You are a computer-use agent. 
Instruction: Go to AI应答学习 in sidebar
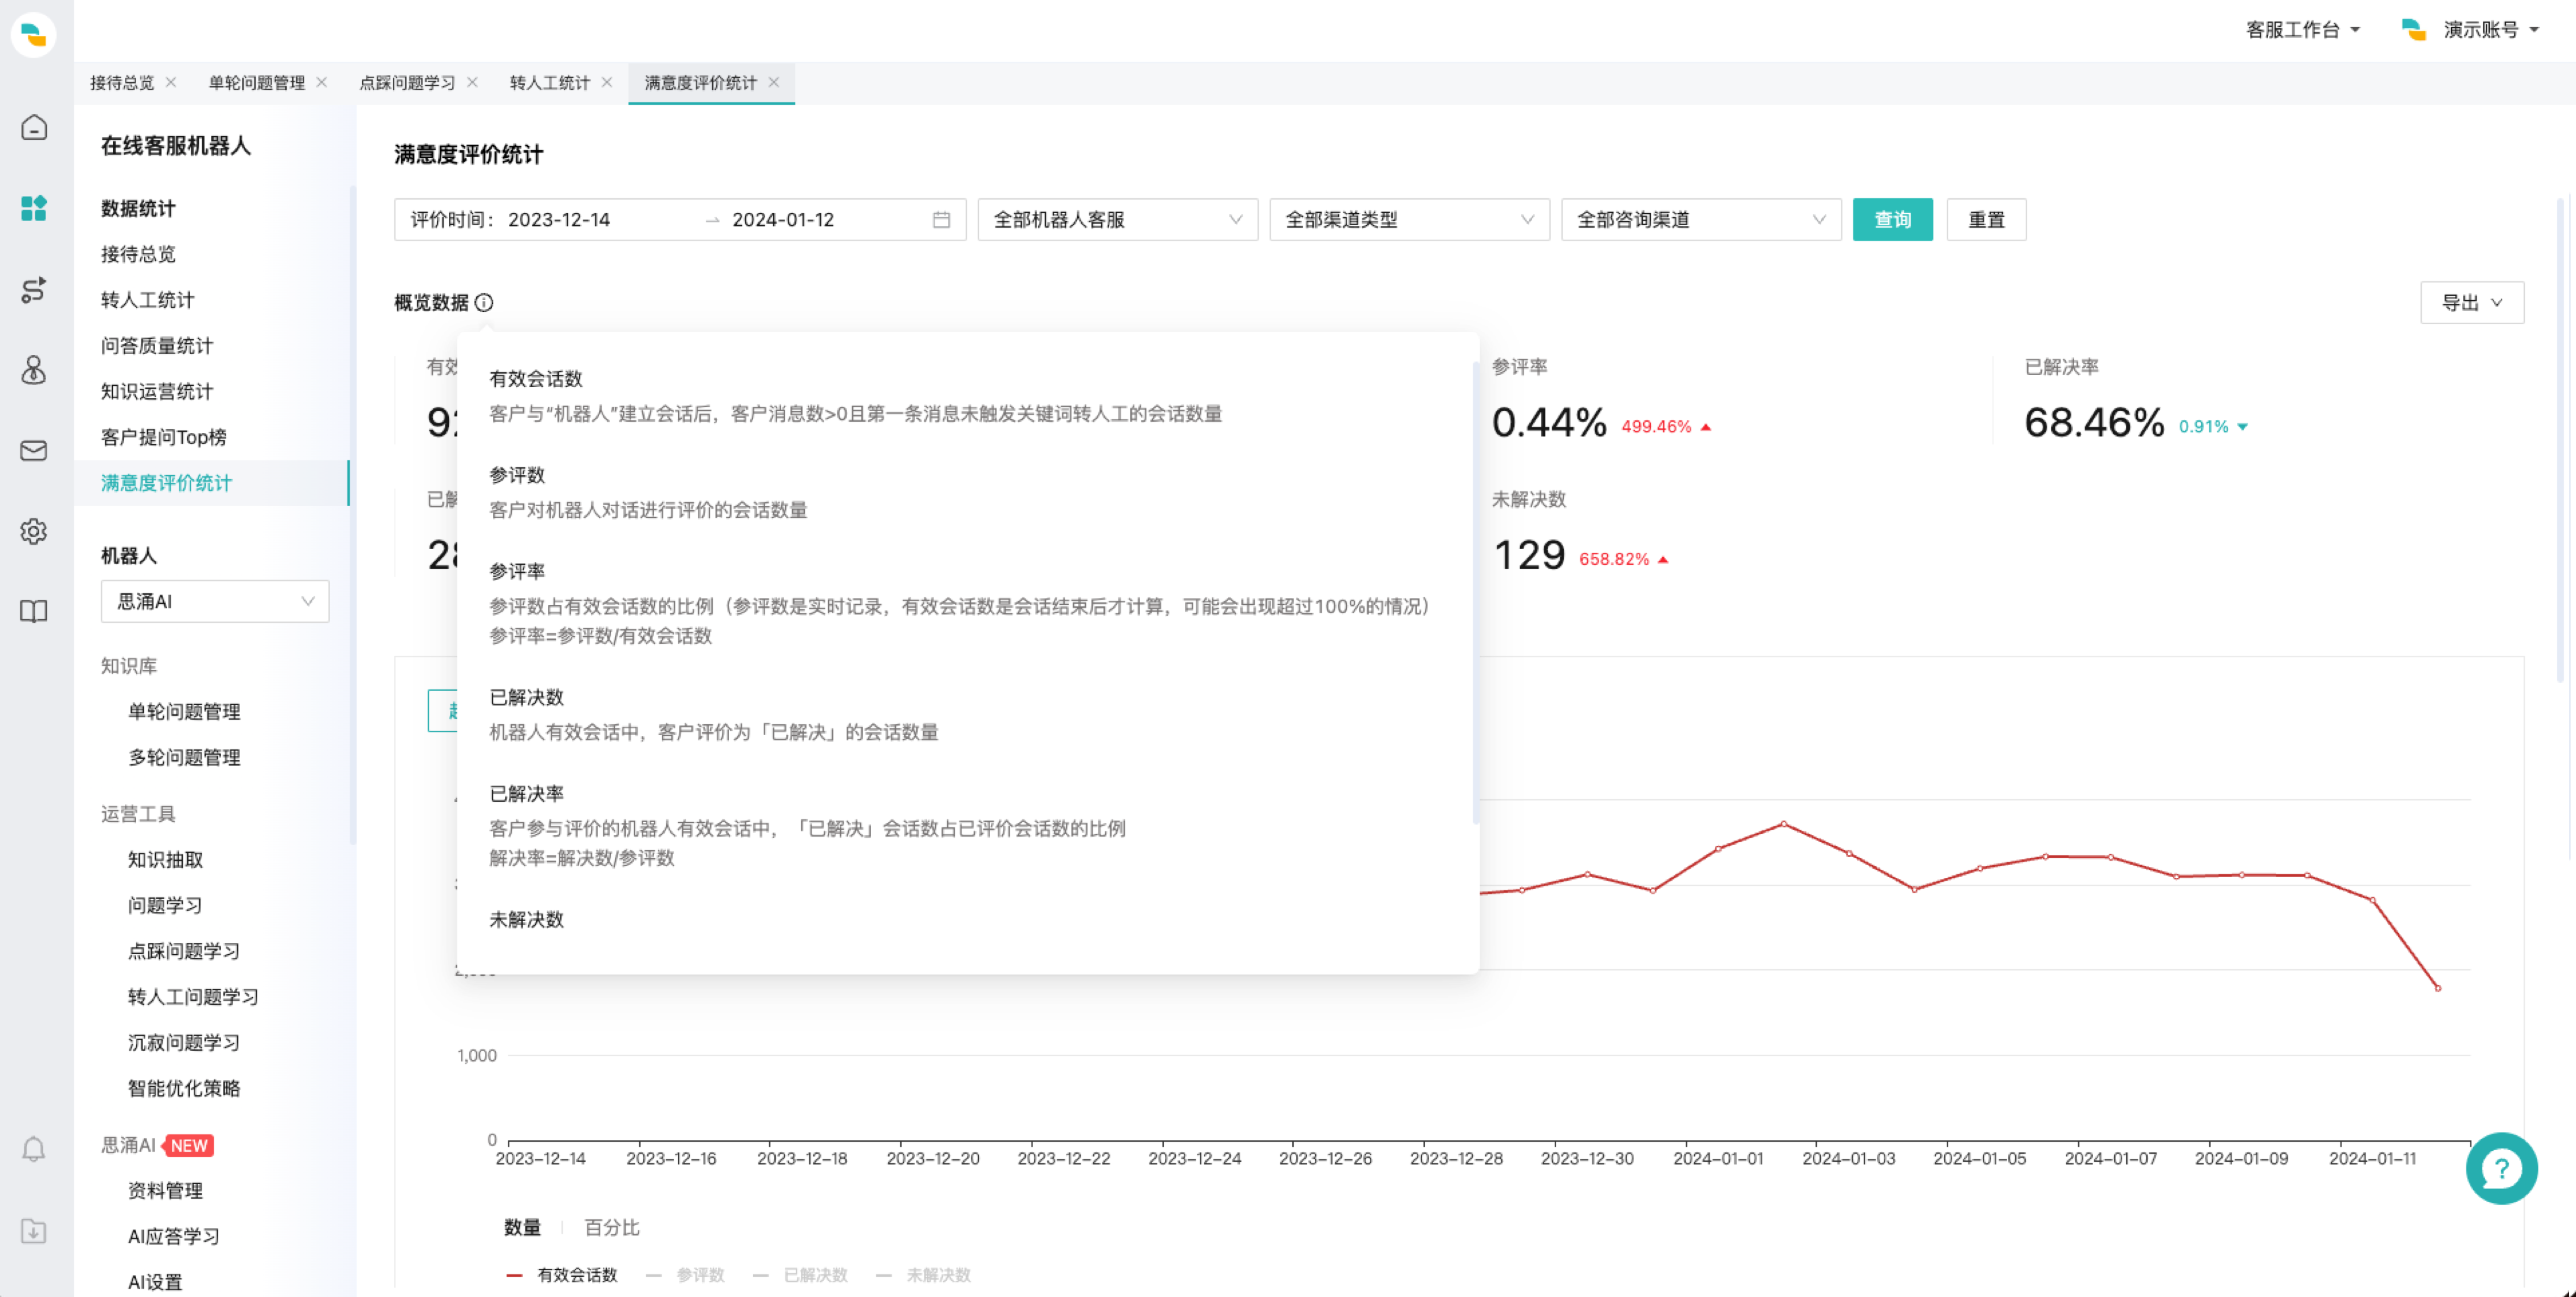(174, 1236)
